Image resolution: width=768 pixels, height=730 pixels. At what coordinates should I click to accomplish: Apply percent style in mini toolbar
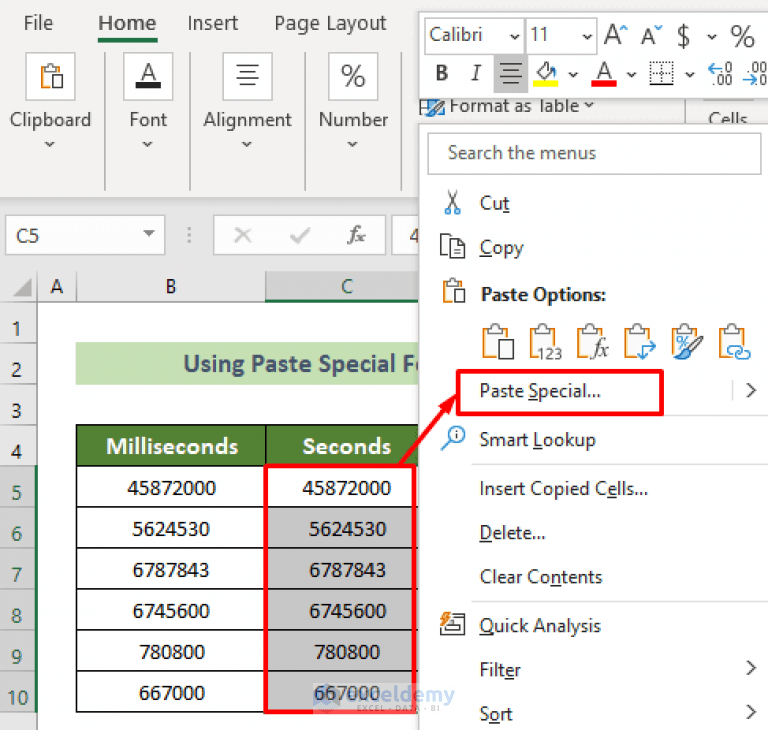click(742, 36)
